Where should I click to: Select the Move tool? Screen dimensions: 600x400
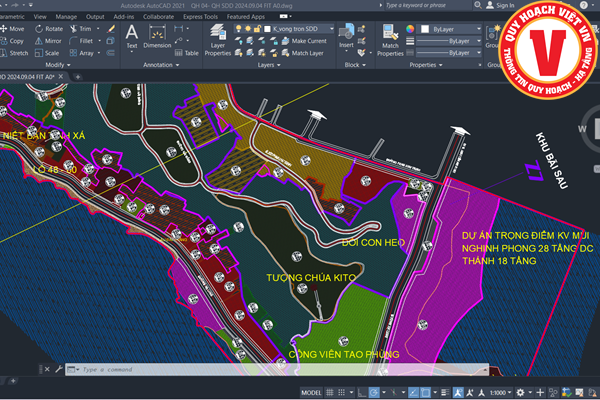(x=13, y=29)
